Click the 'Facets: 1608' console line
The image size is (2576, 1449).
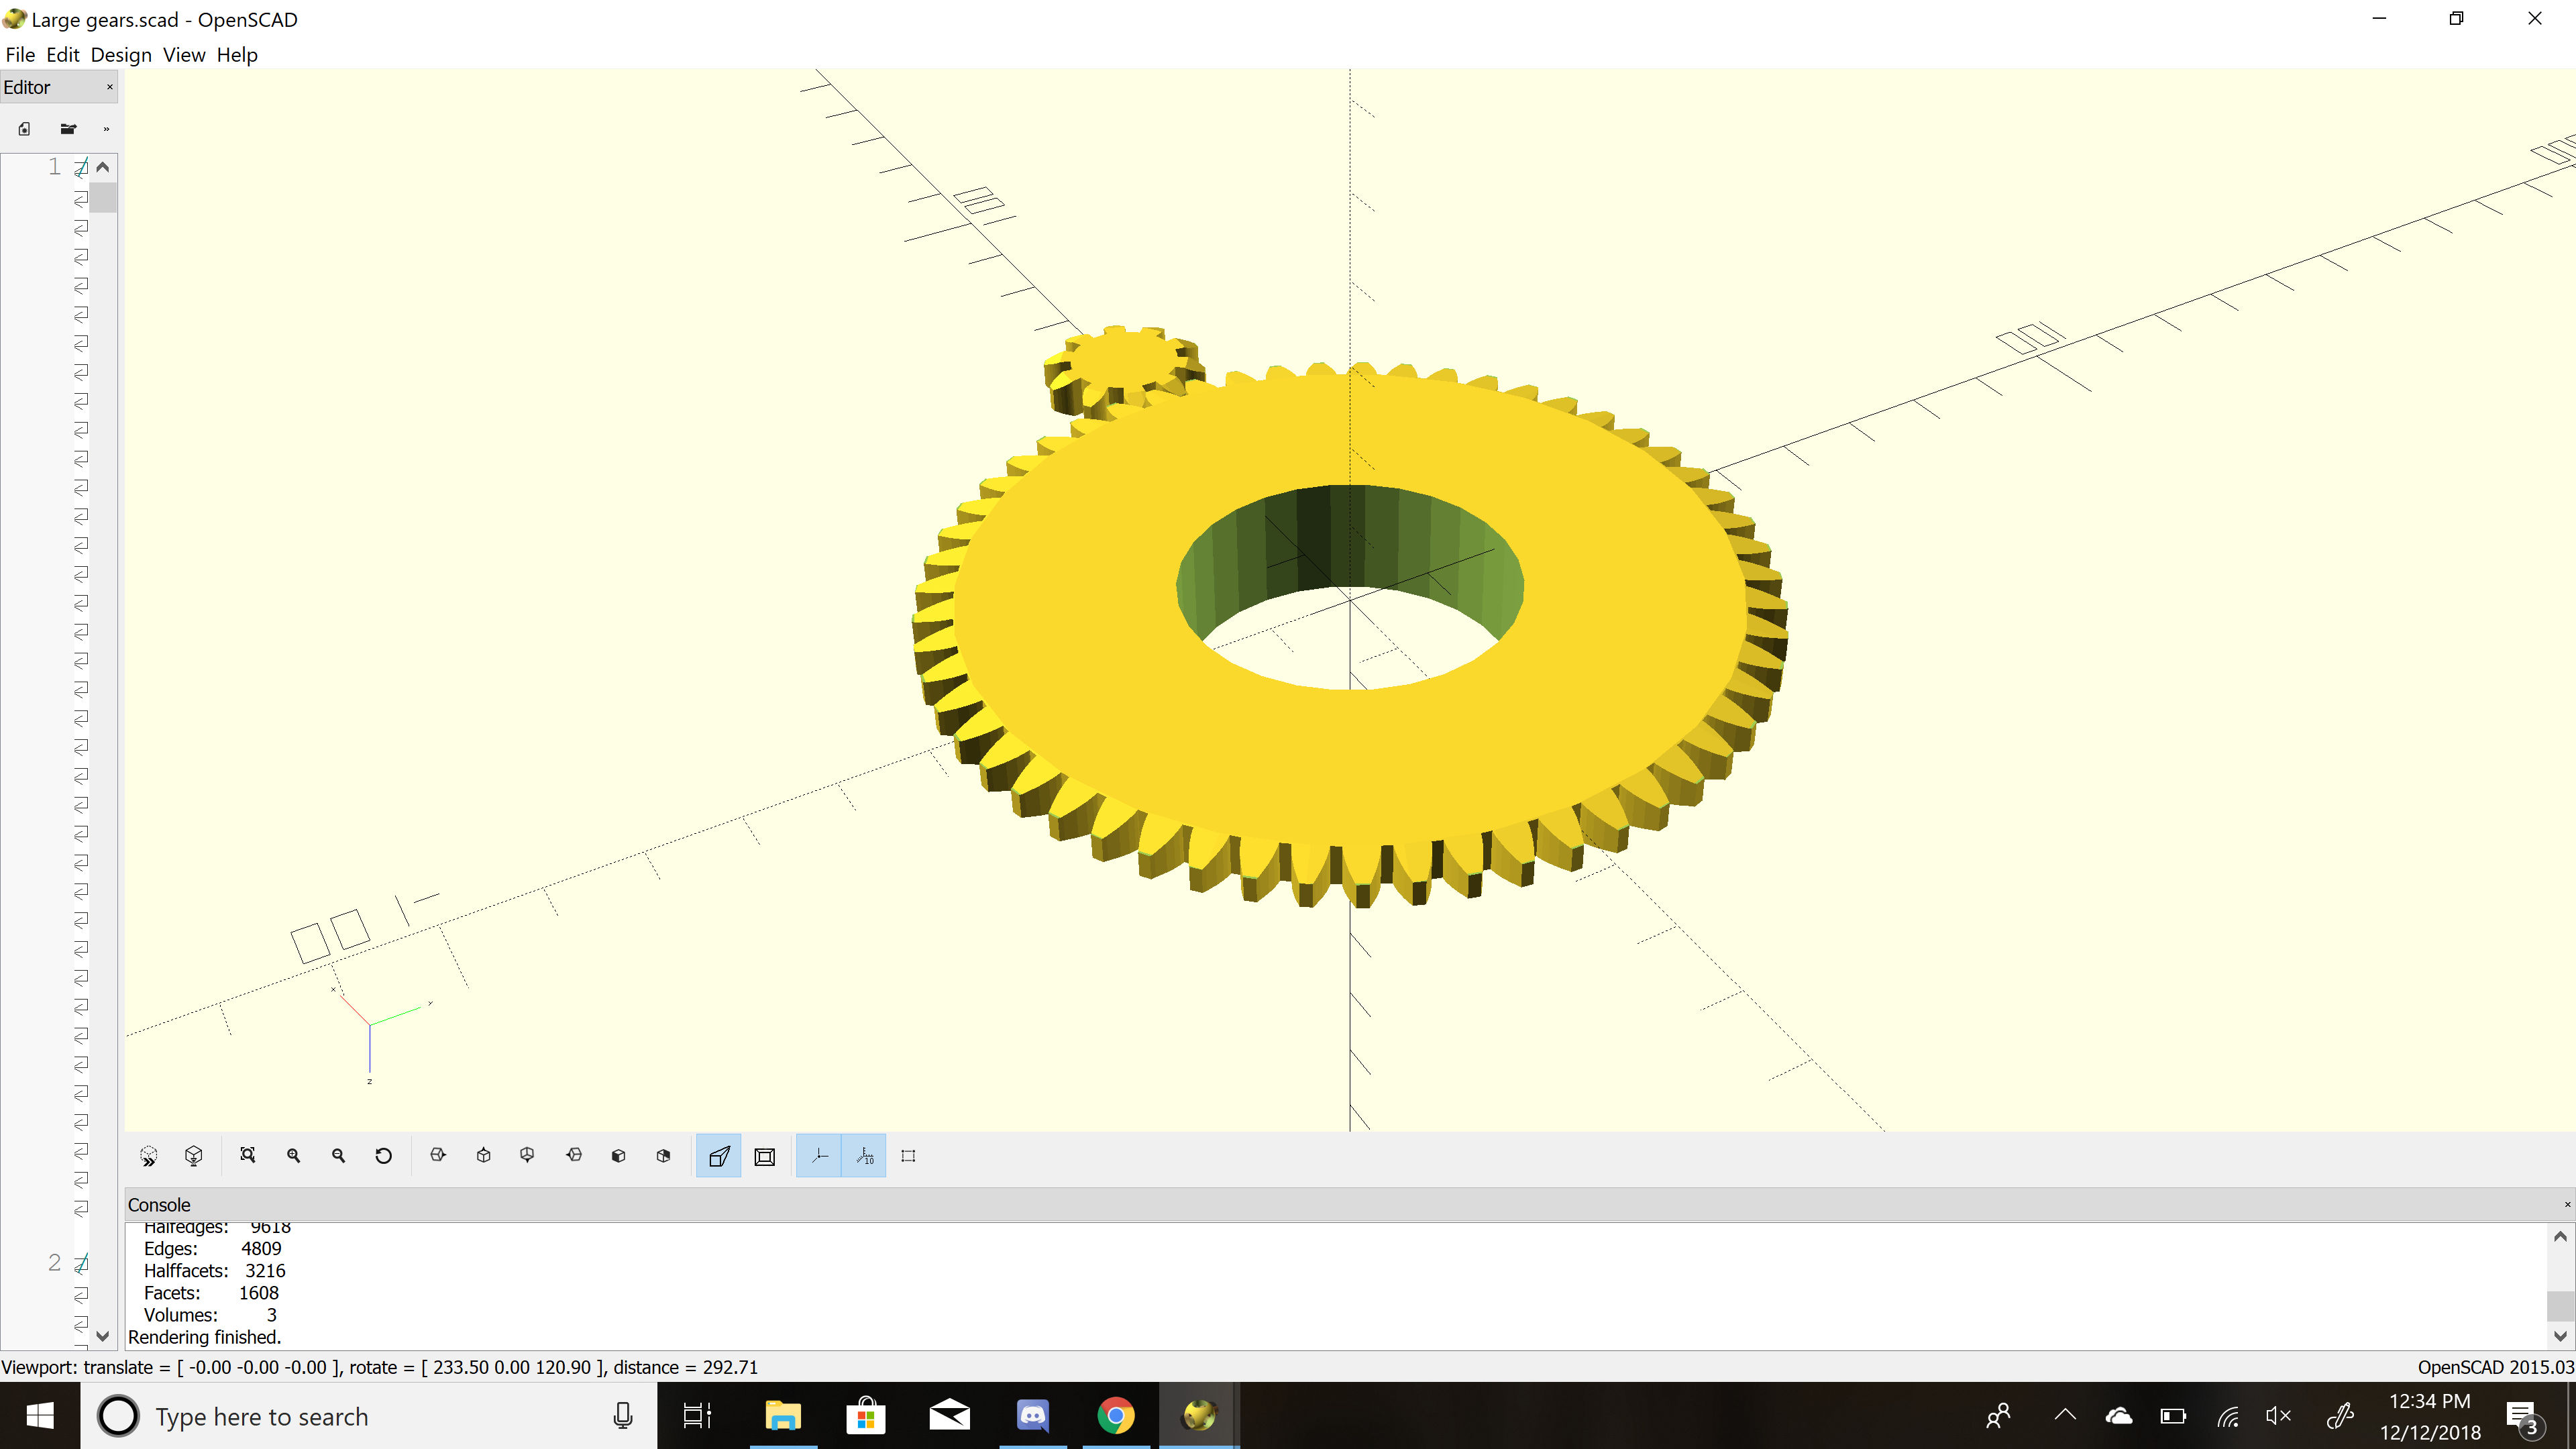pos(211,1293)
